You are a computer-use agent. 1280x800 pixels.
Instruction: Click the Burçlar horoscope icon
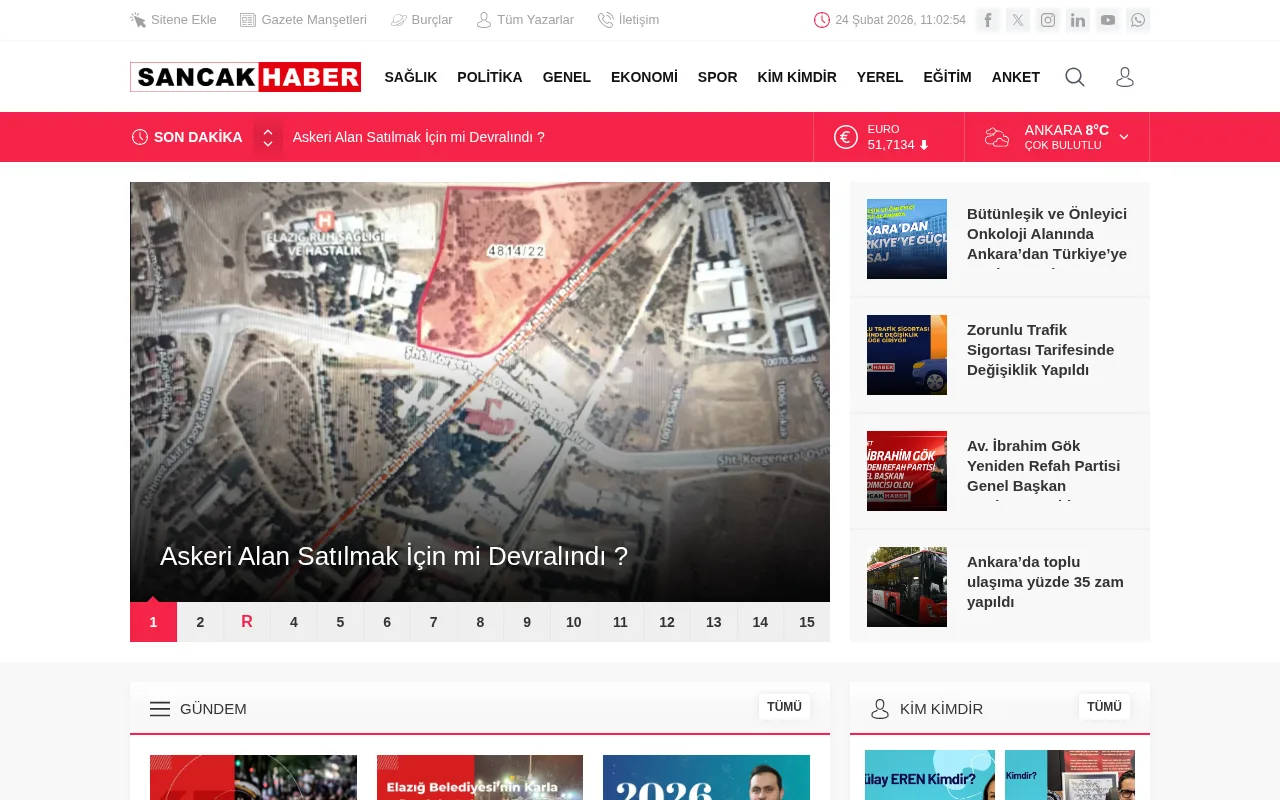[399, 20]
